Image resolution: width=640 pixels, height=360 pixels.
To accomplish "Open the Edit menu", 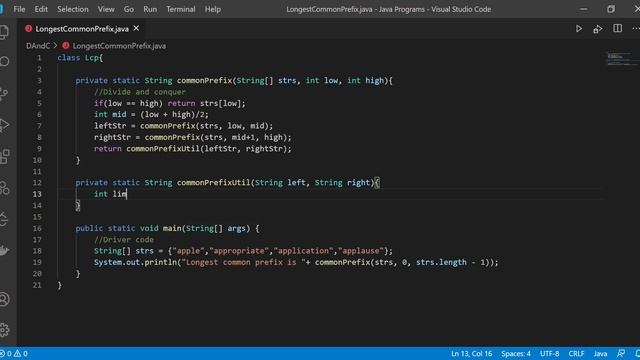I will click(x=41, y=9).
